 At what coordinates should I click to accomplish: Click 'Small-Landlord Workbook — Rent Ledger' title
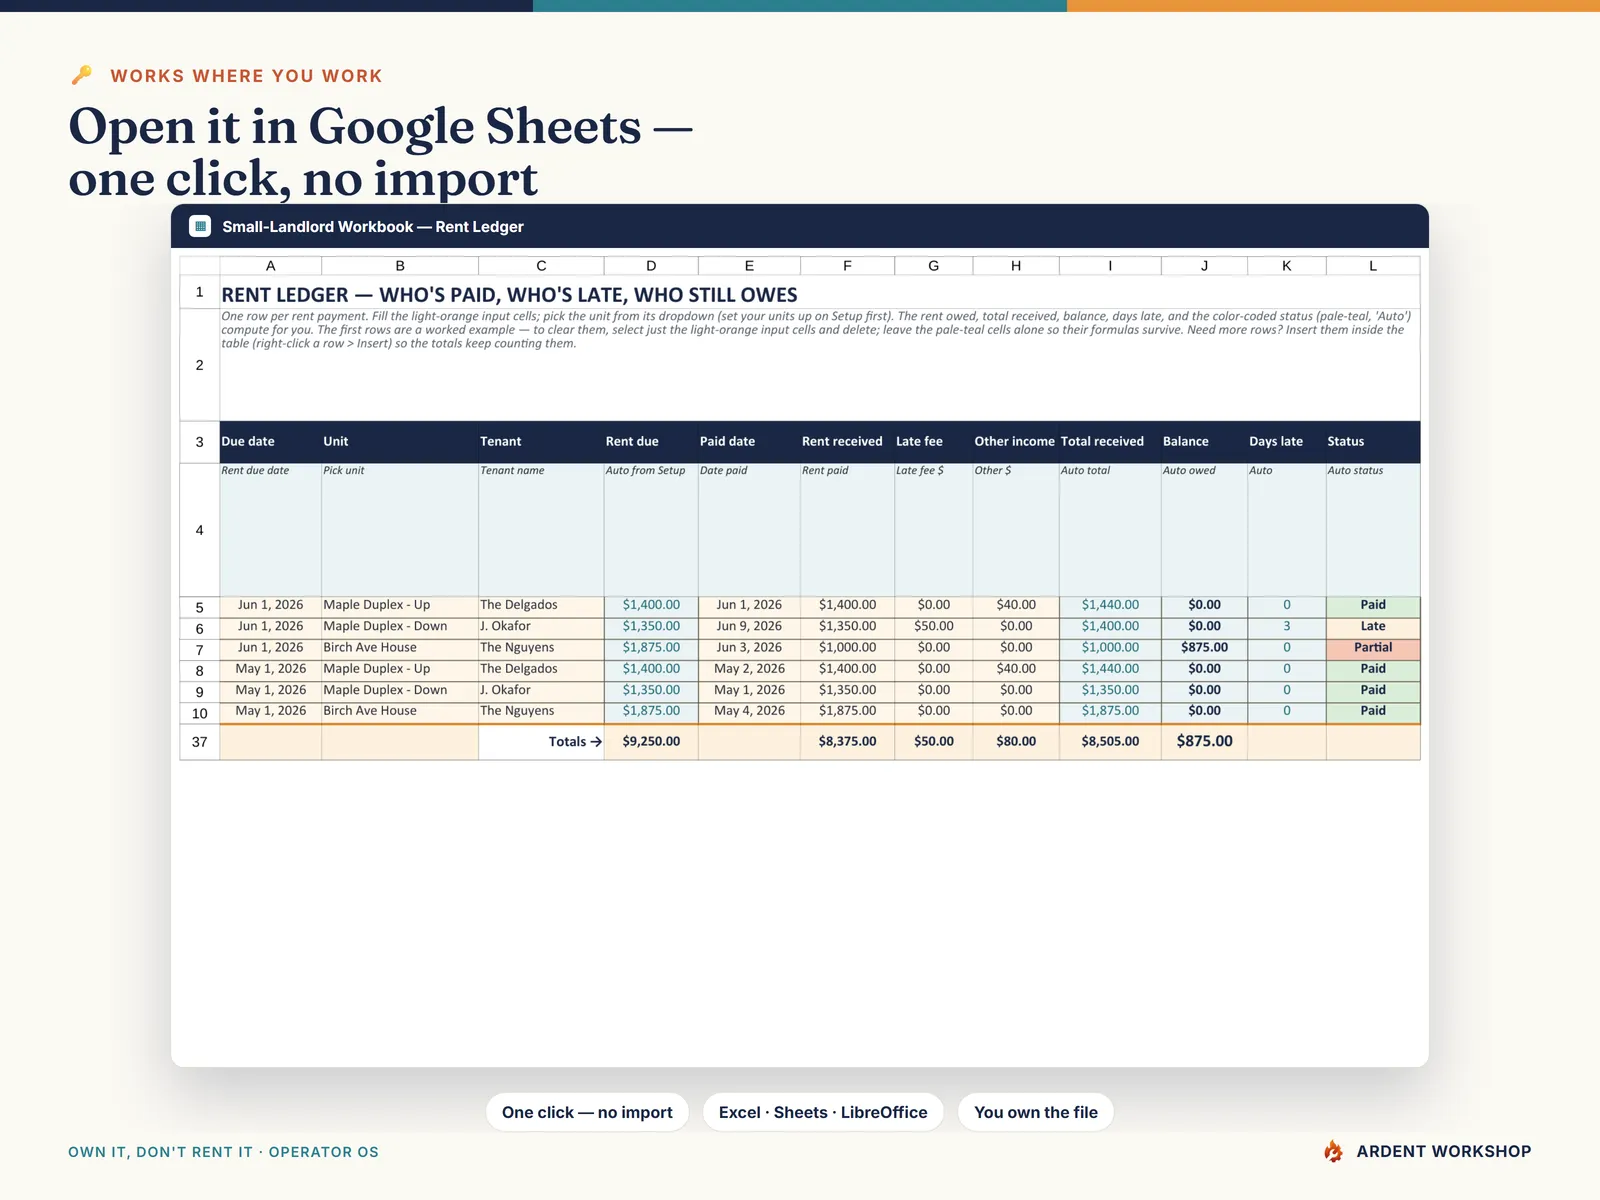(373, 227)
